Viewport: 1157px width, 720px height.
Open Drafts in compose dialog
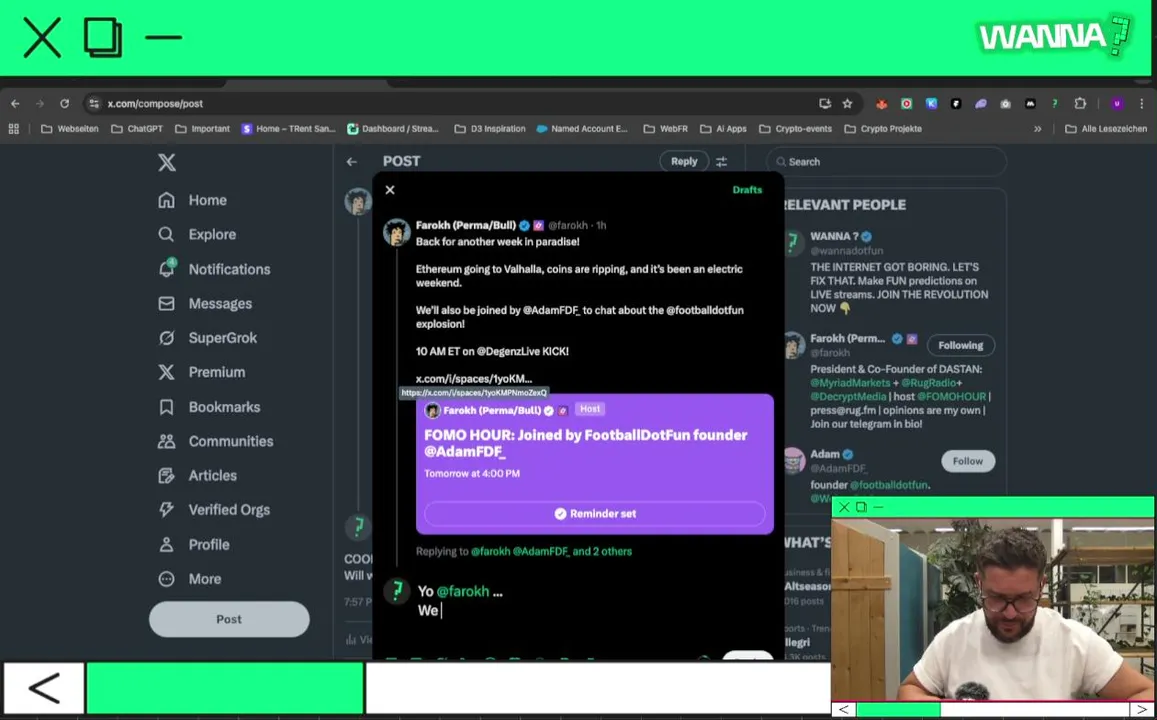pyautogui.click(x=747, y=190)
